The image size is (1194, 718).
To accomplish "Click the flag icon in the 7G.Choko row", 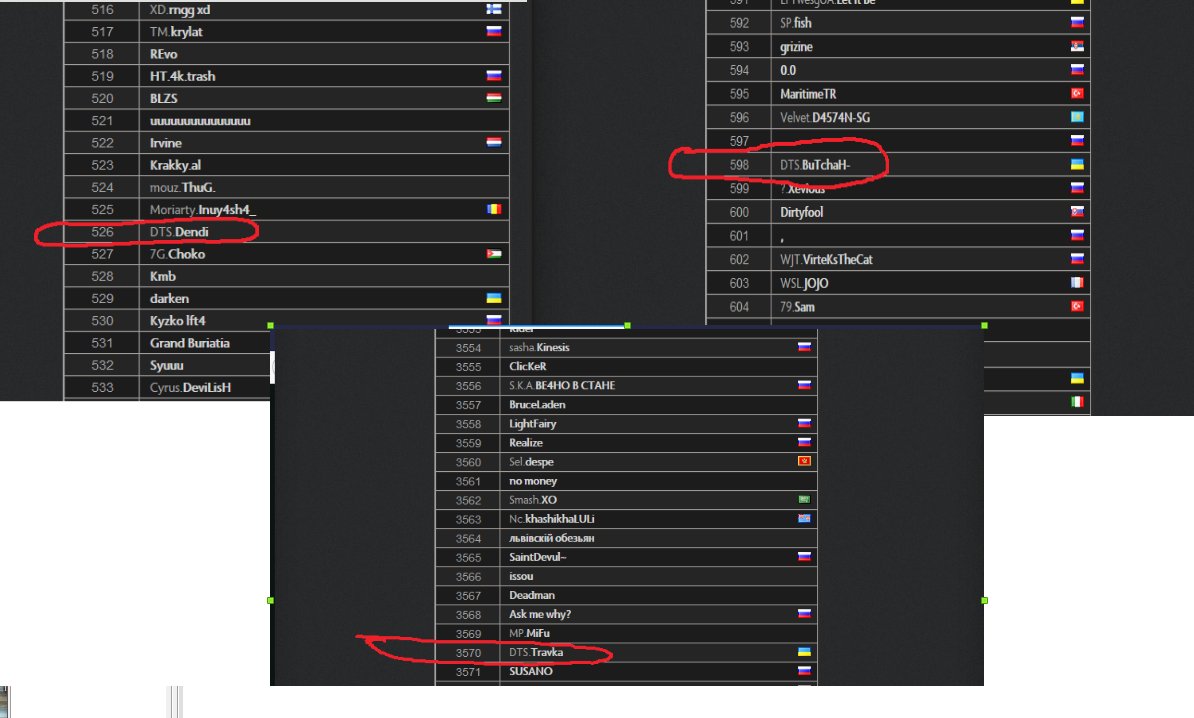I will pos(493,254).
